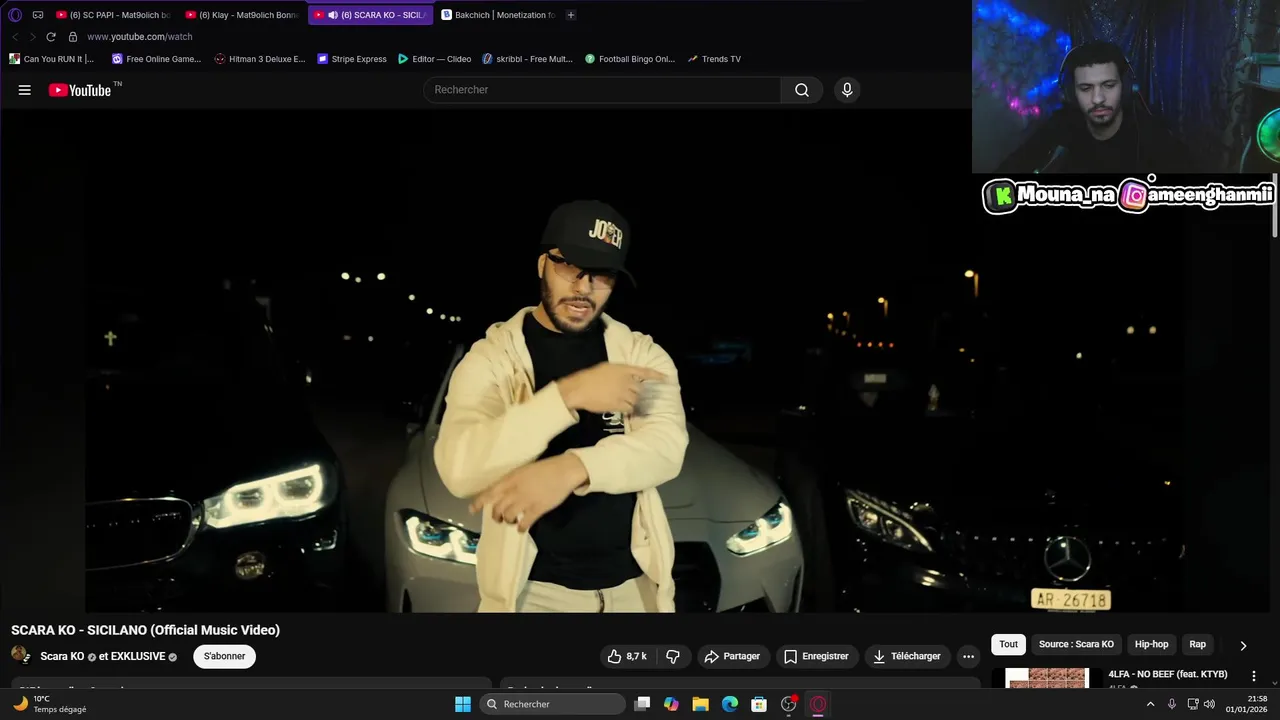Reload the current page

pos(51,37)
